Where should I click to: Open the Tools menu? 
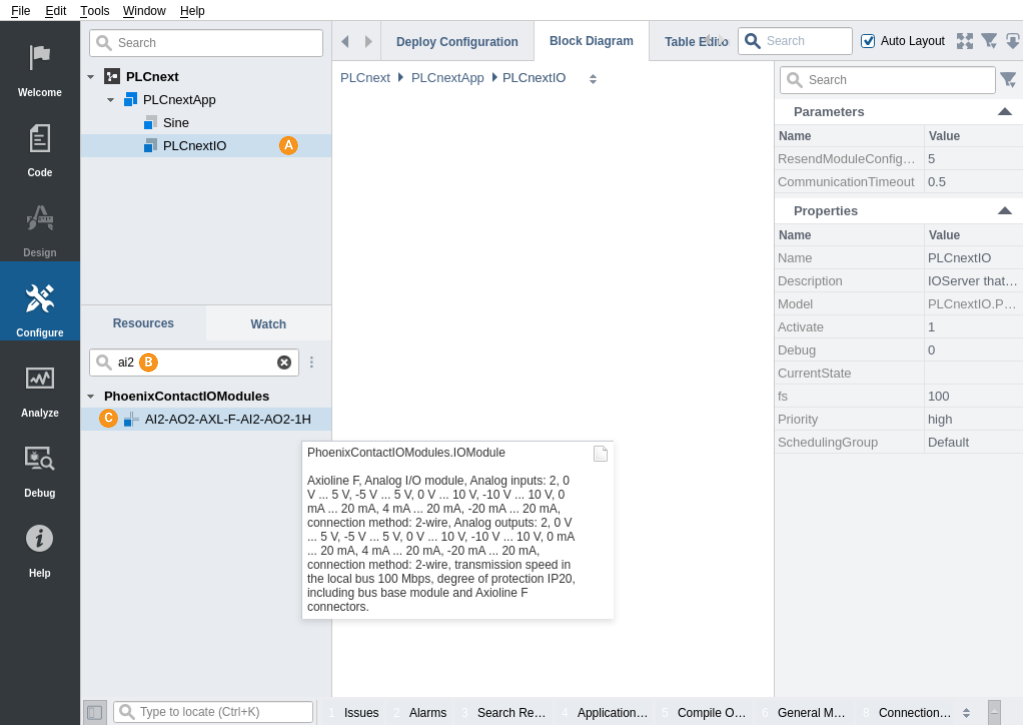pos(95,10)
